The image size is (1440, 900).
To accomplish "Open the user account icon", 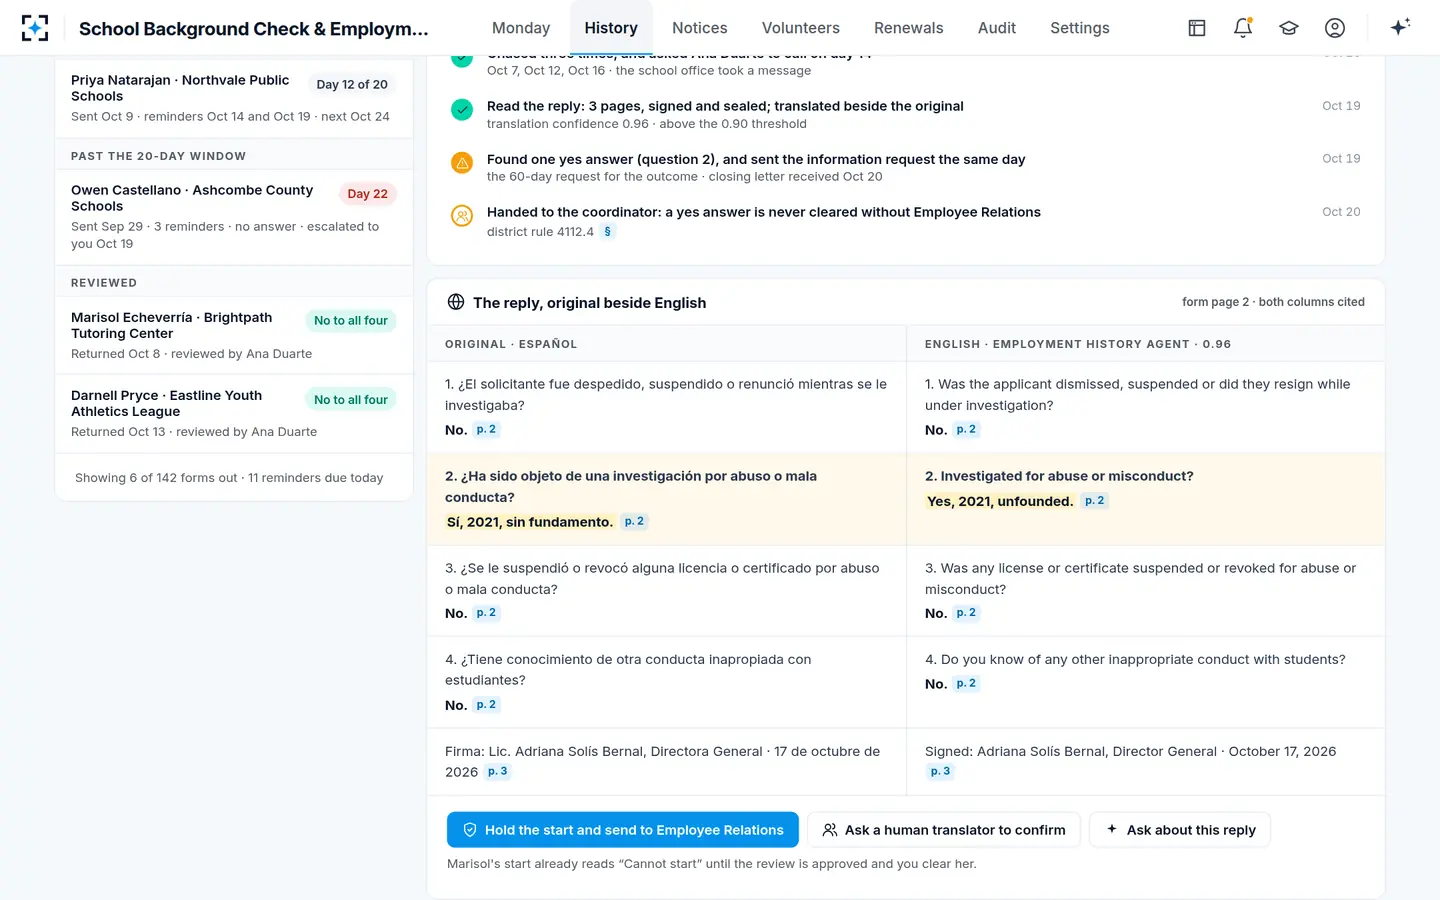I will click(x=1335, y=28).
